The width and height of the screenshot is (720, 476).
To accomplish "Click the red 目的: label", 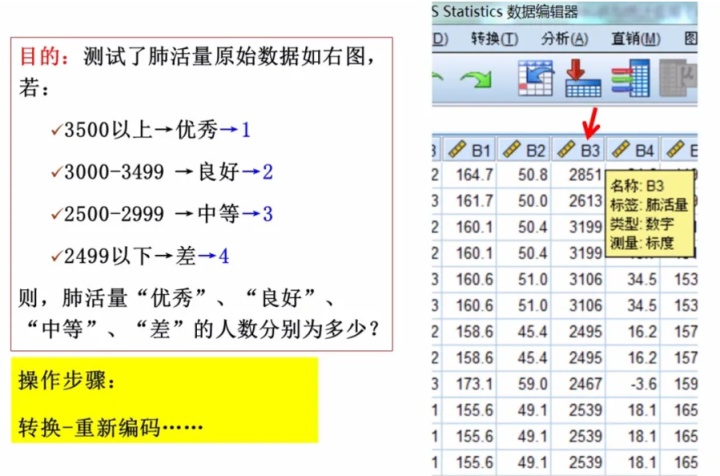I will [45, 57].
